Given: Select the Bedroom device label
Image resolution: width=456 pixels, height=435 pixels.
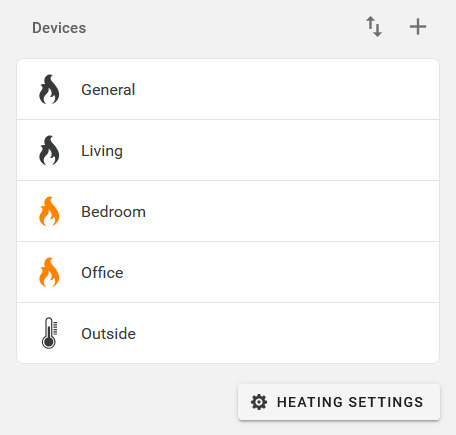Looking at the screenshot, I should (x=114, y=212).
